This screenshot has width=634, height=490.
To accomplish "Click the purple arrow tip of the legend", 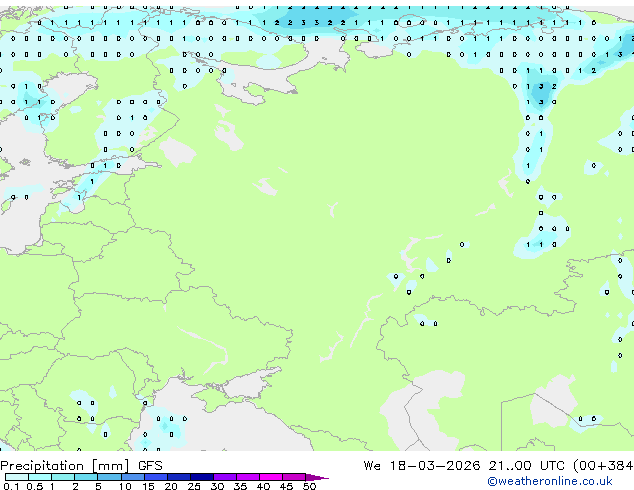I will [x=317, y=477].
